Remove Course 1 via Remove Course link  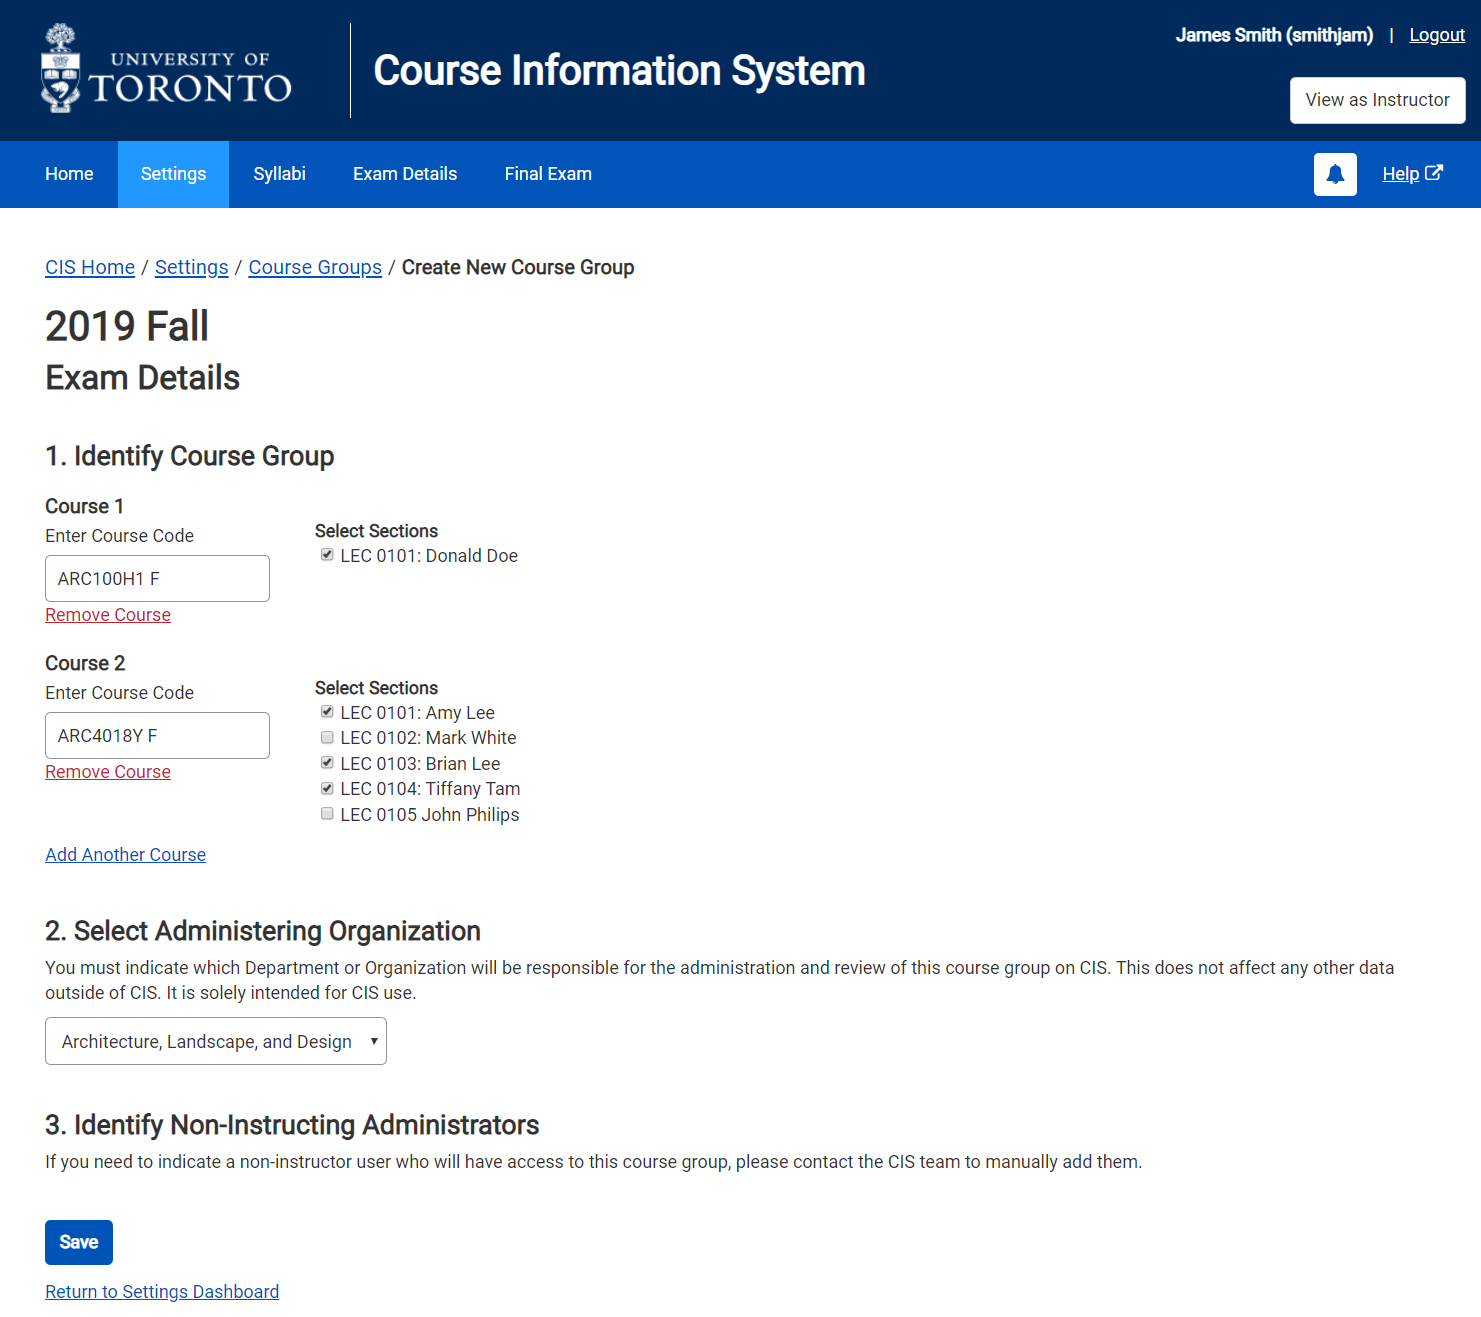click(108, 615)
